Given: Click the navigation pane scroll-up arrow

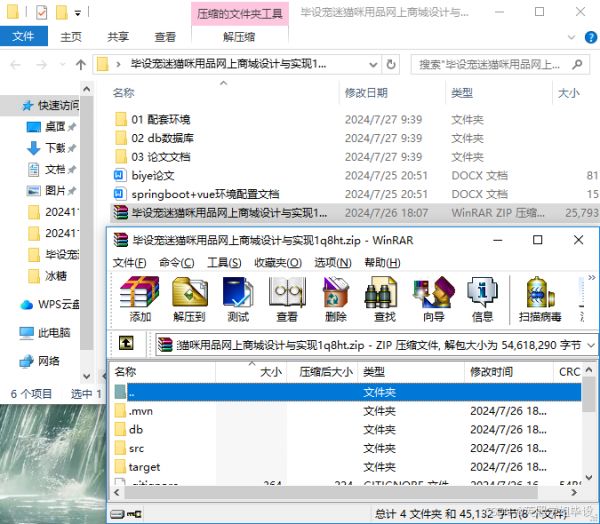Looking at the screenshot, I should pyautogui.click(x=87, y=89).
